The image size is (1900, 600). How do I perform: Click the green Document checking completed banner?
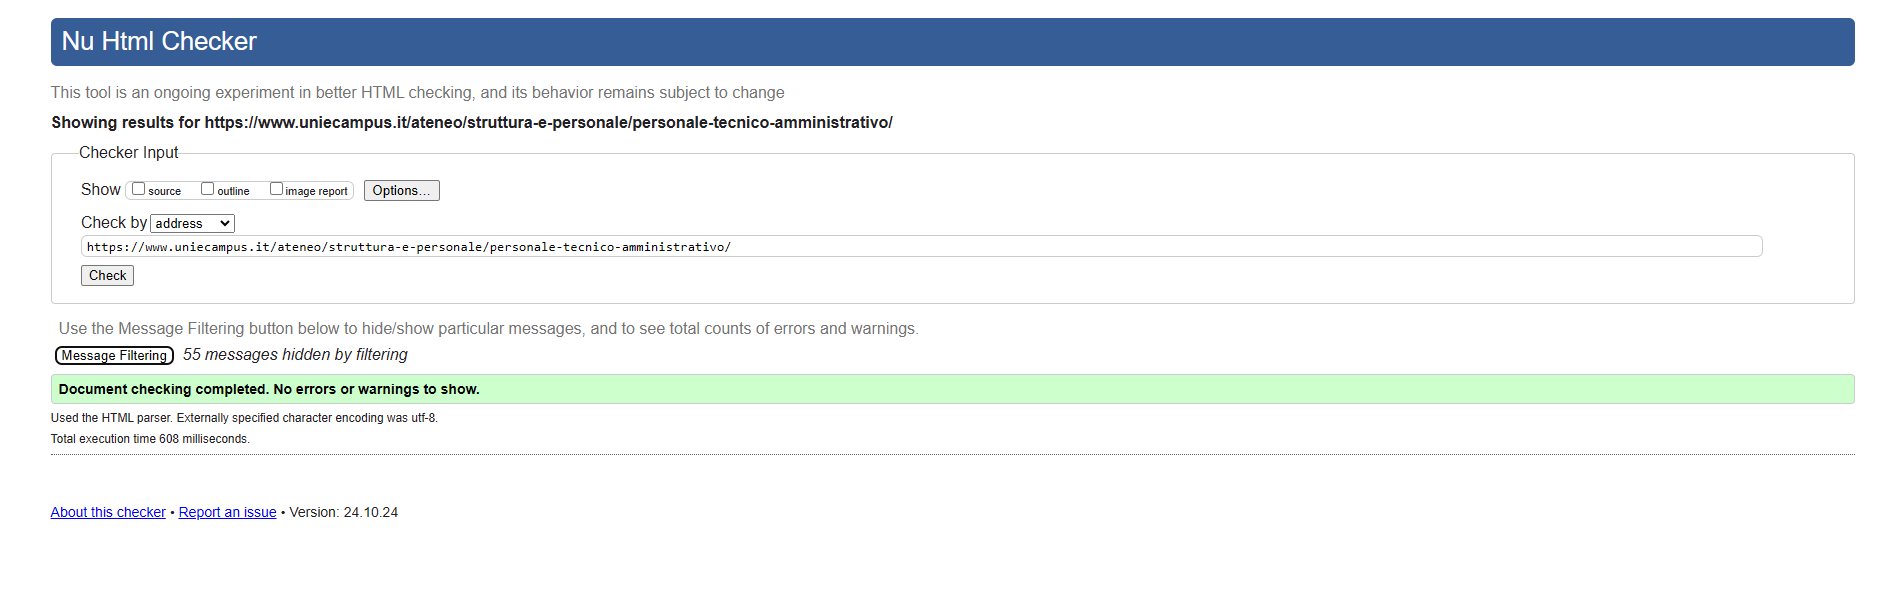tap(952, 389)
